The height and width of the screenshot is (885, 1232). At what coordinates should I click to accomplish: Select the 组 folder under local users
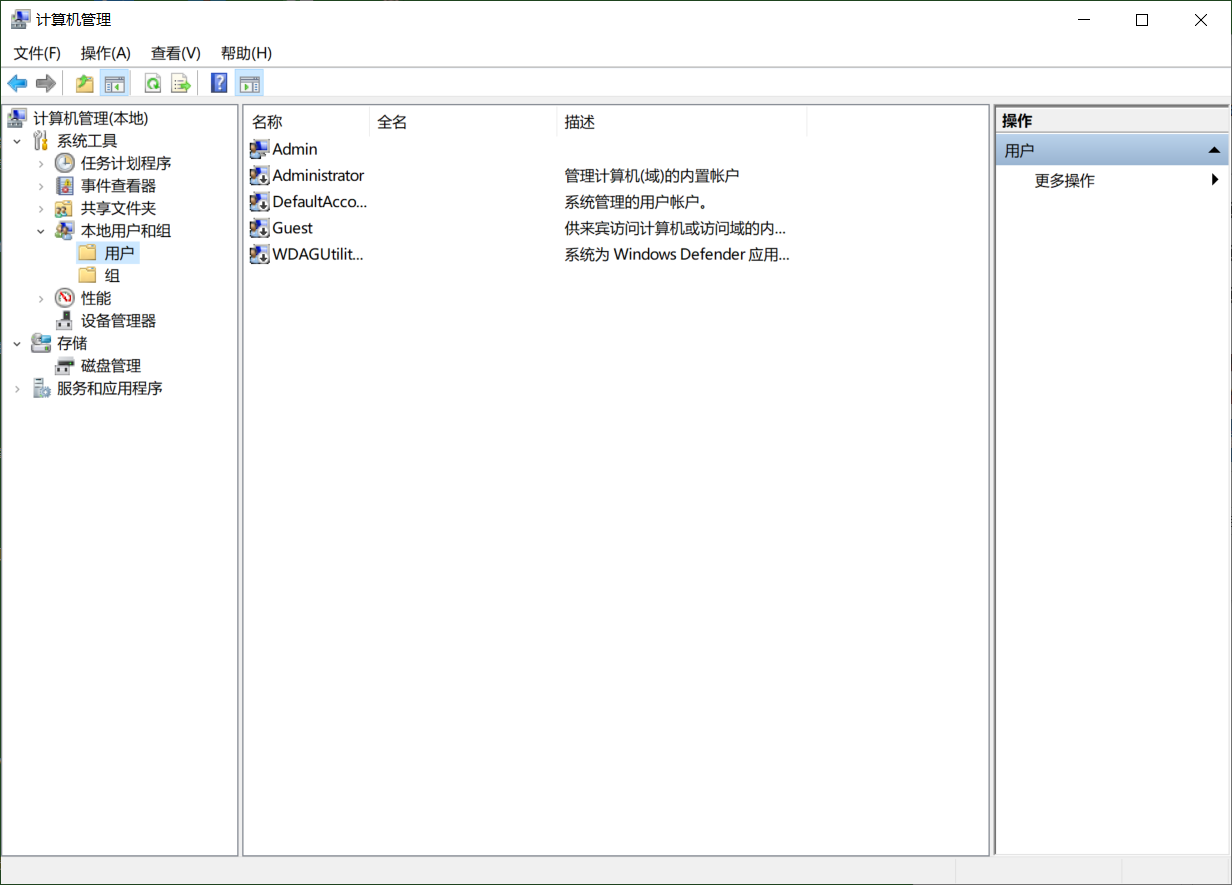tap(112, 276)
